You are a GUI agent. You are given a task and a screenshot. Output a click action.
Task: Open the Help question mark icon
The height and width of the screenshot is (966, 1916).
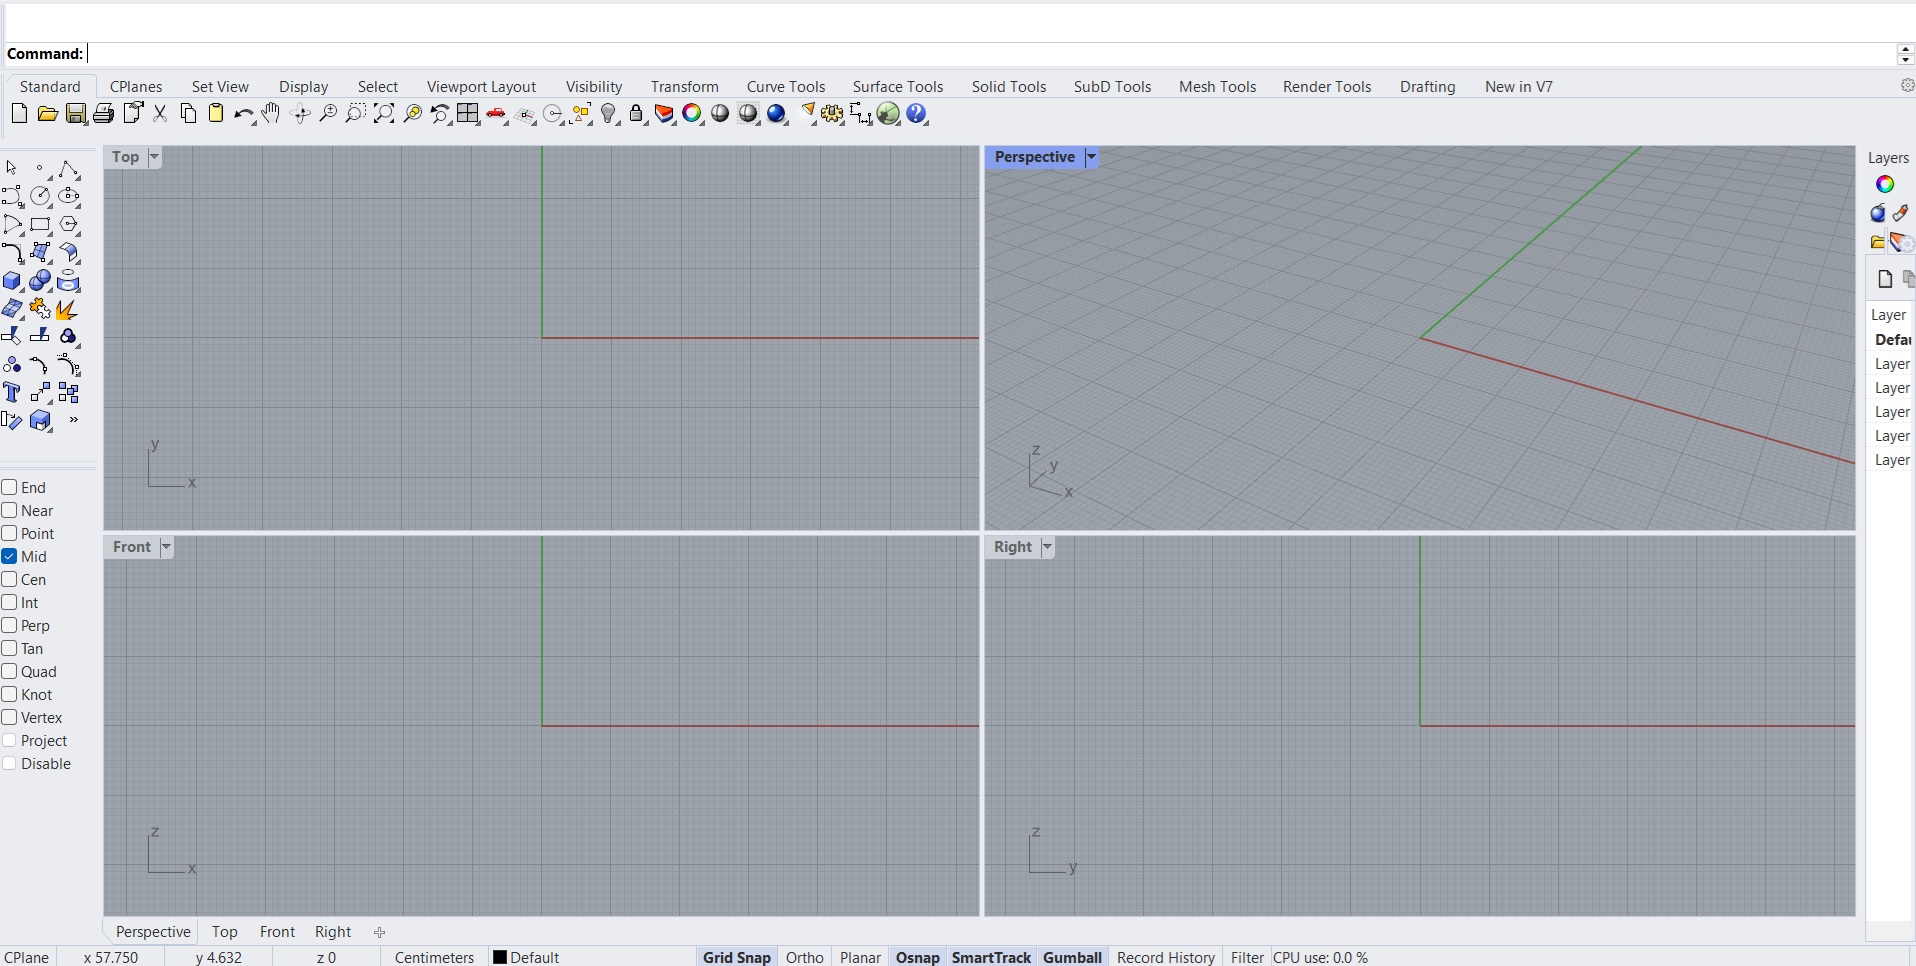917,114
